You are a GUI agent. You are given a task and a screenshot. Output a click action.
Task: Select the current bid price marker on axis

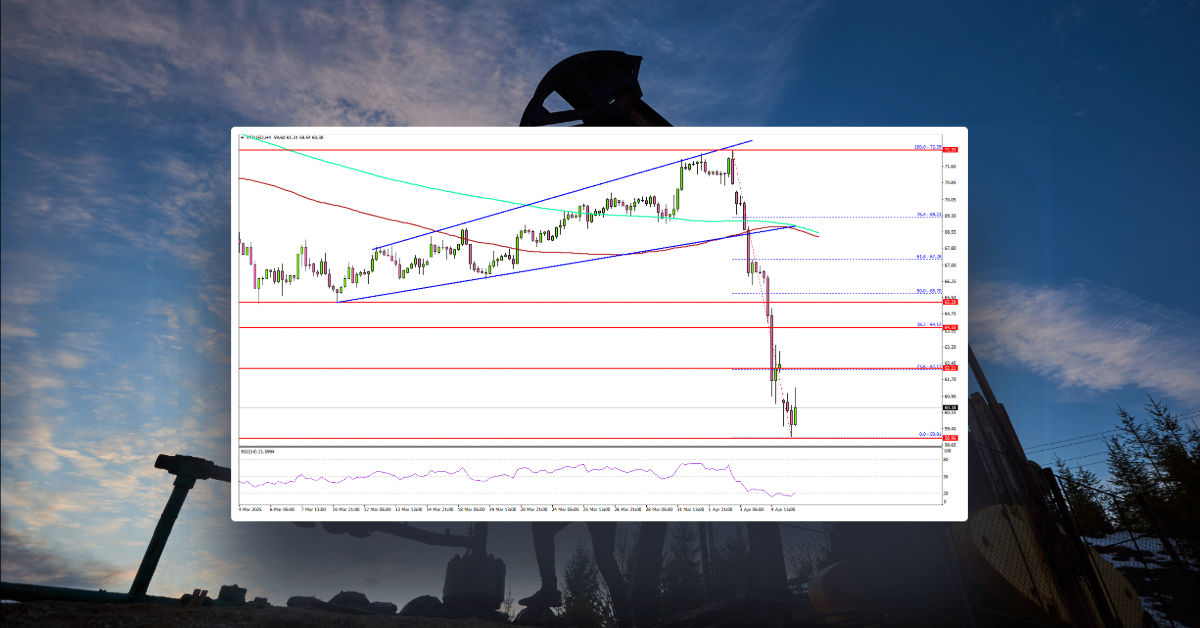pyautogui.click(x=950, y=407)
